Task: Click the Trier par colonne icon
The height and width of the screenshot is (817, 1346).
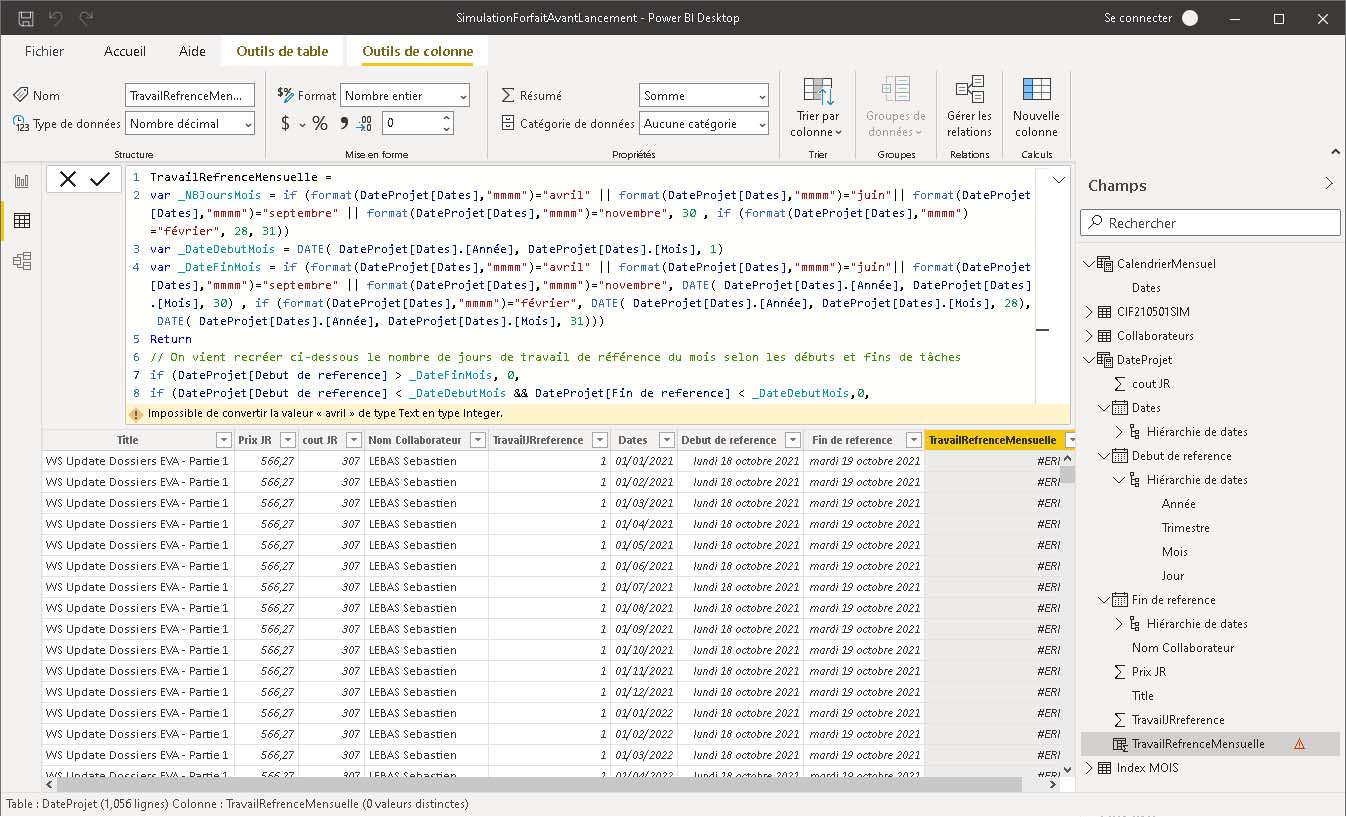Action: [x=818, y=91]
